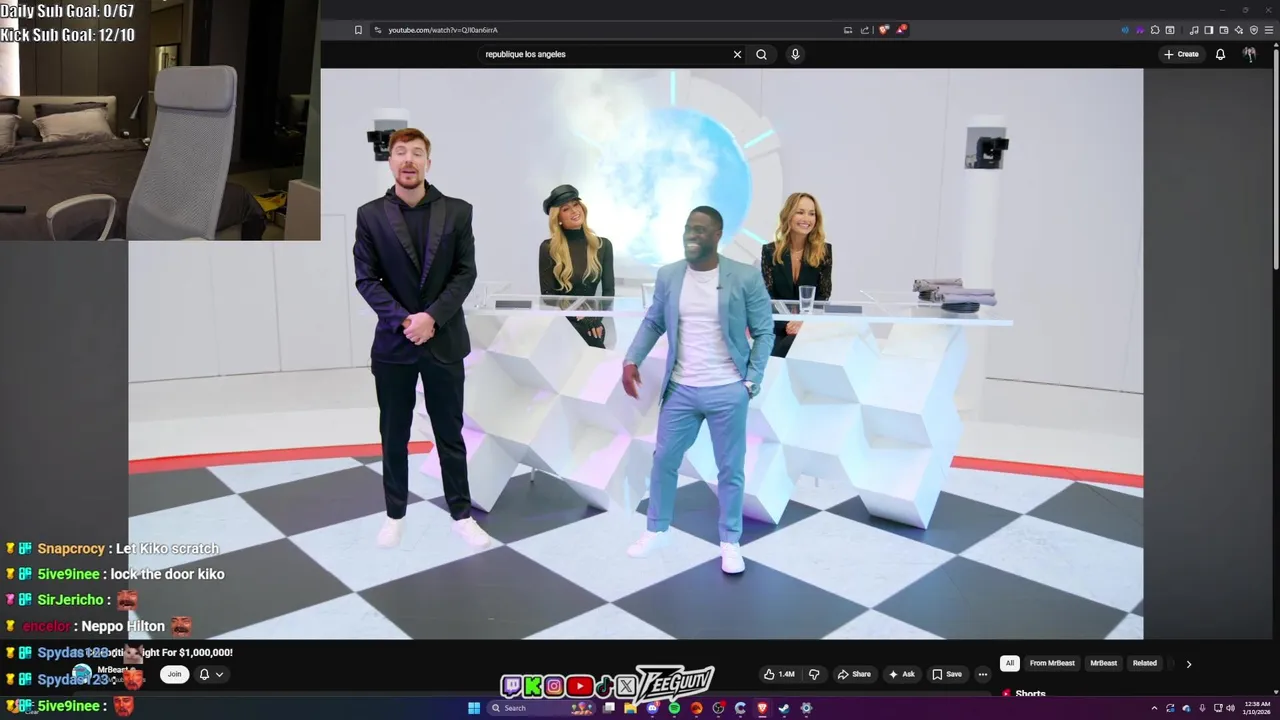Select the All filter chip
The width and height of the screenshot is (1280, 720).
pos(1010,663)
